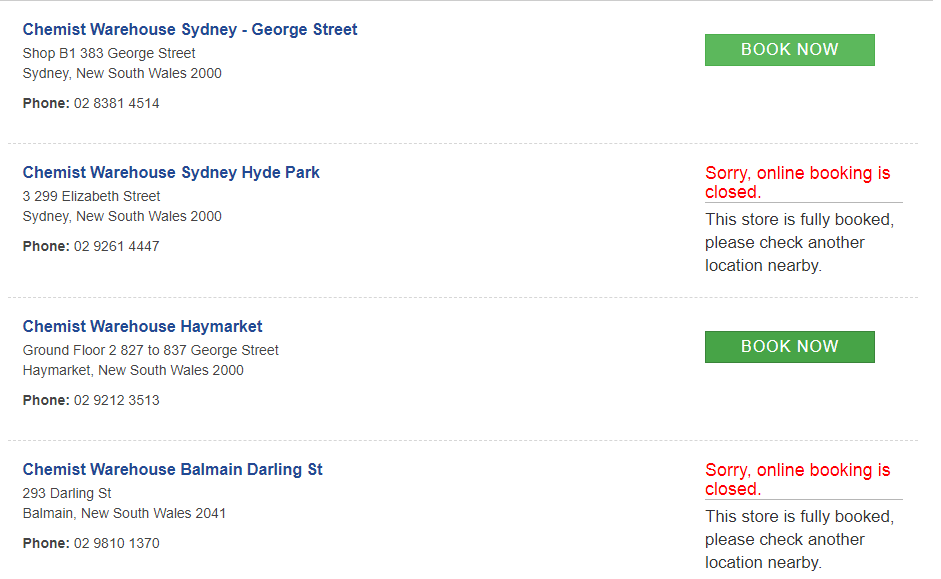The image size is (941, 579).
Task: Open Chemist Warehouse Sydney - George Street link
Action: [190, 30]
